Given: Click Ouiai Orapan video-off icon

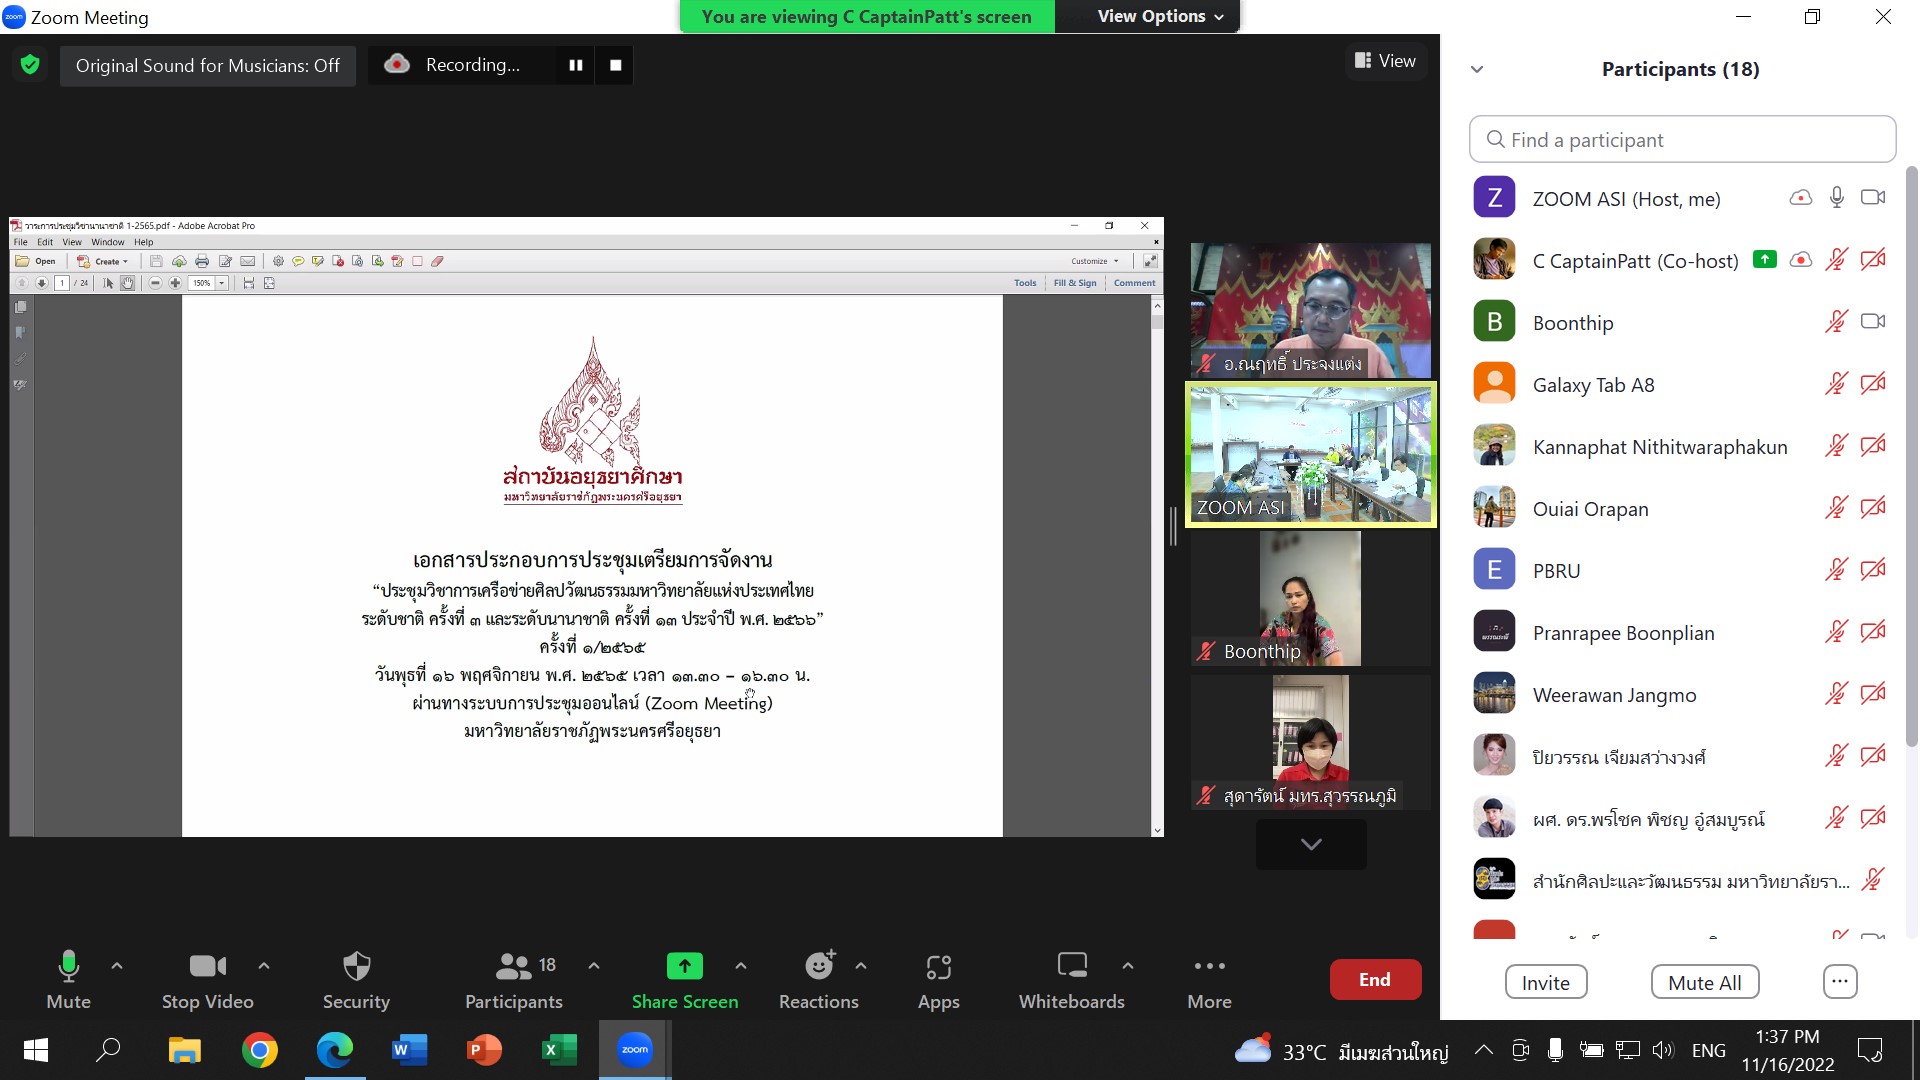Looking at the screenshot, I should click(1873, 508).
